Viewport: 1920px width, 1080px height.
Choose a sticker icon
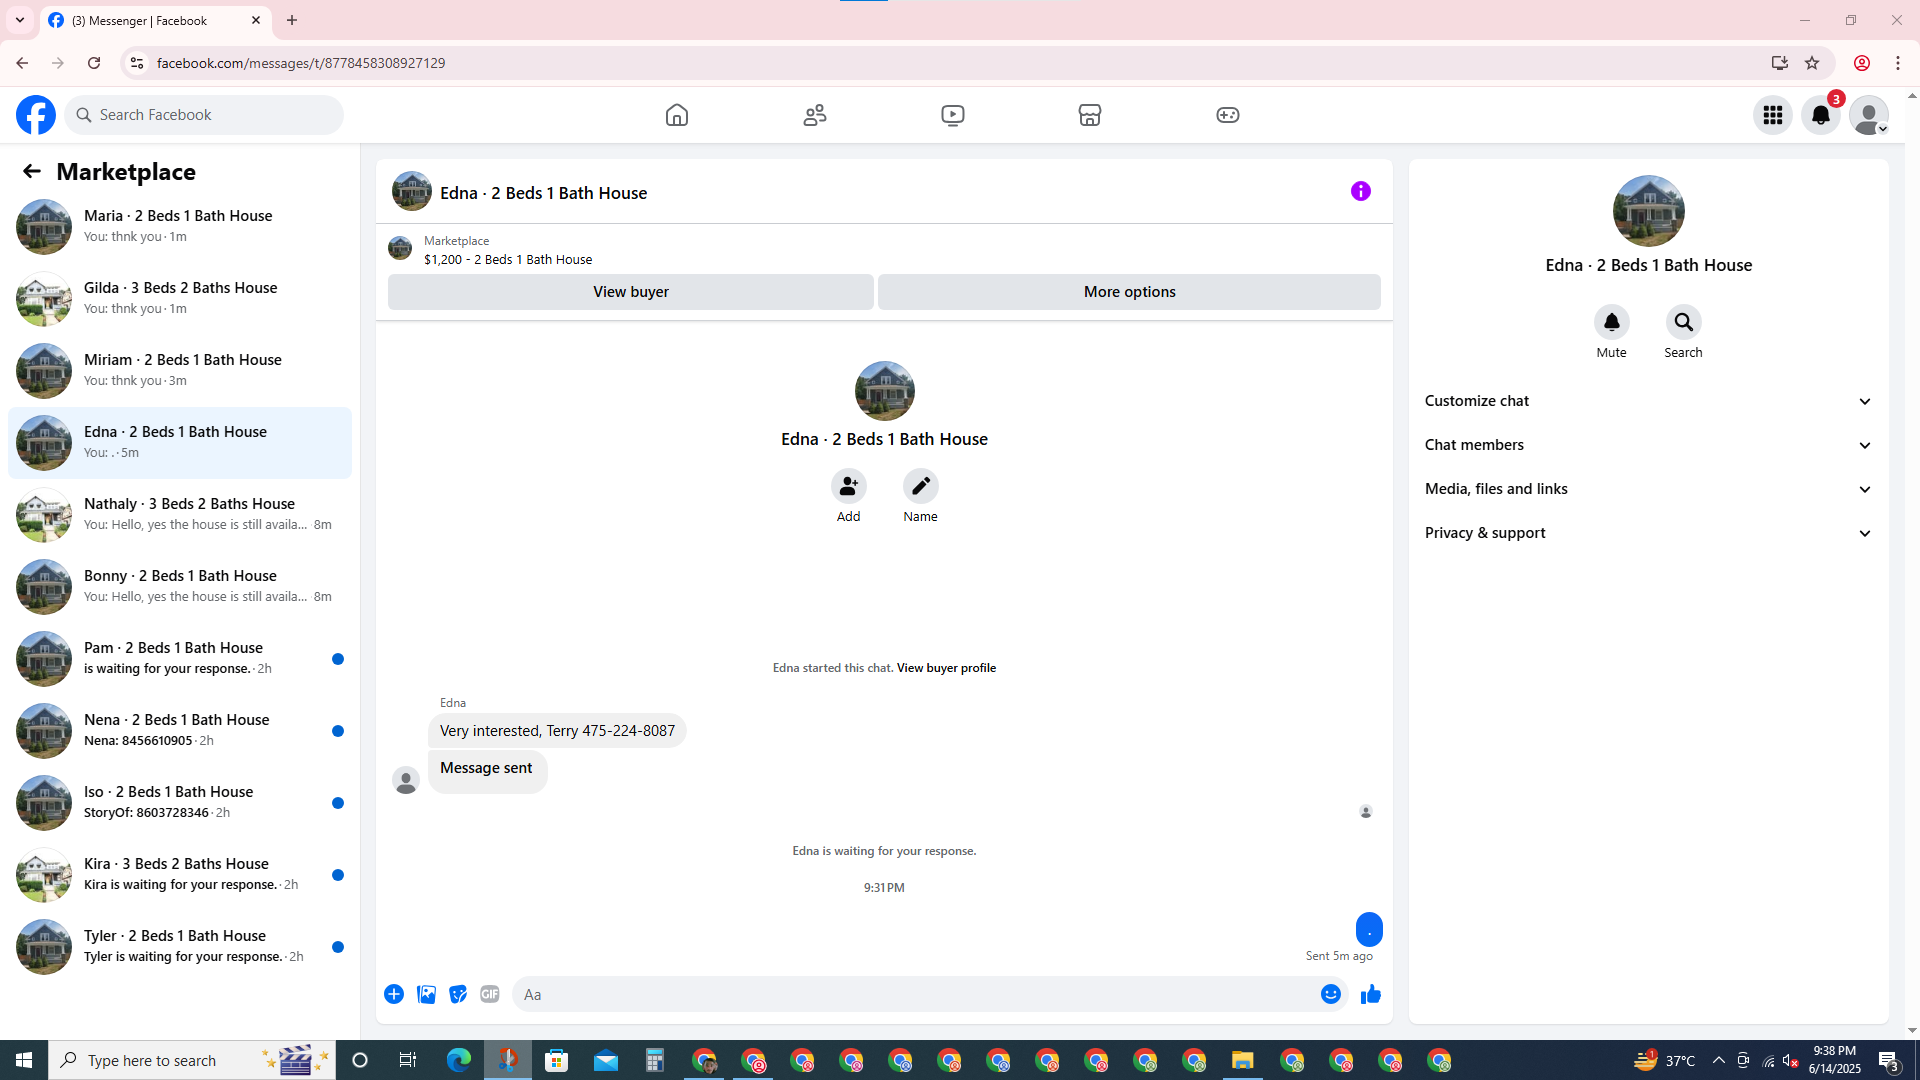[x=458, y=994]
